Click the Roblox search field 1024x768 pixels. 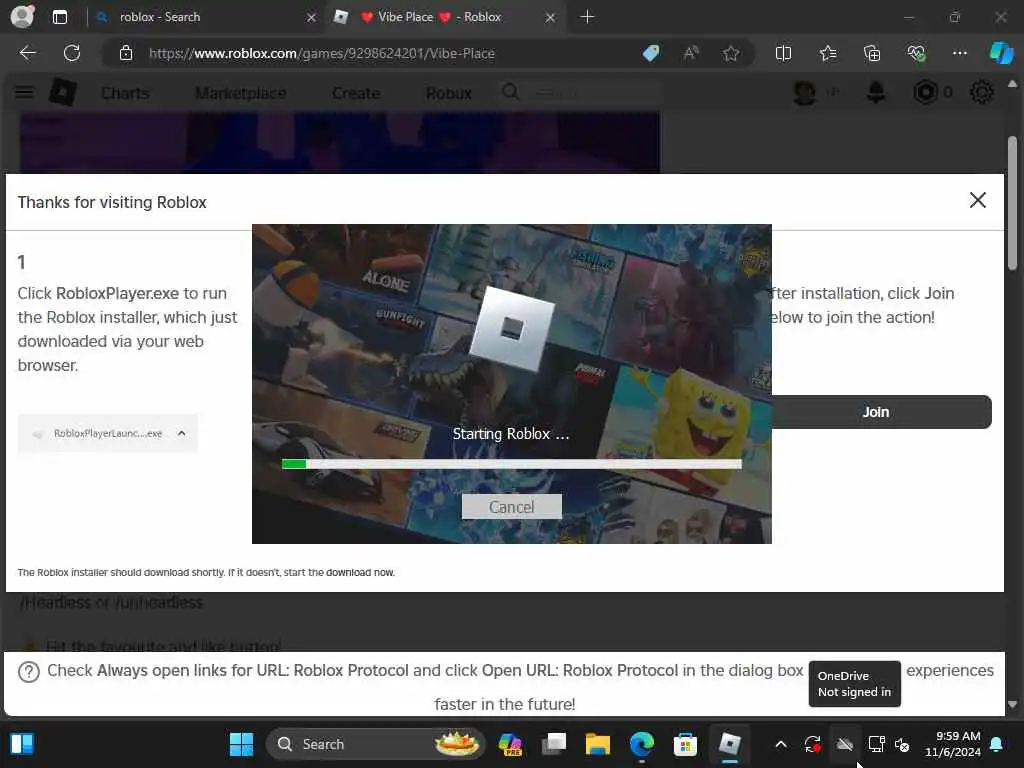[581, 93]
